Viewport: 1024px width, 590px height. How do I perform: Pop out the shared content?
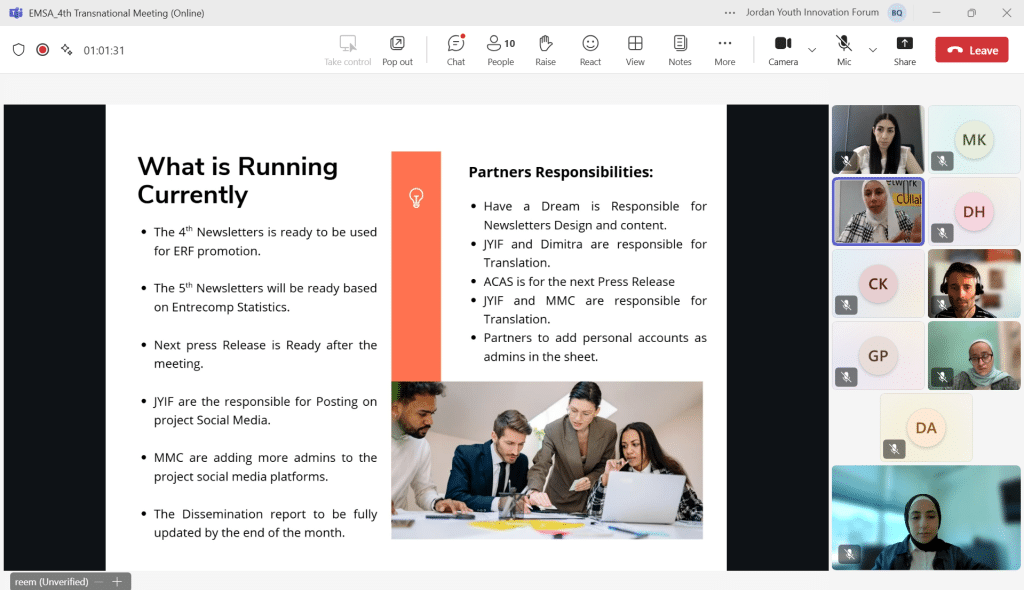(397, 50)
